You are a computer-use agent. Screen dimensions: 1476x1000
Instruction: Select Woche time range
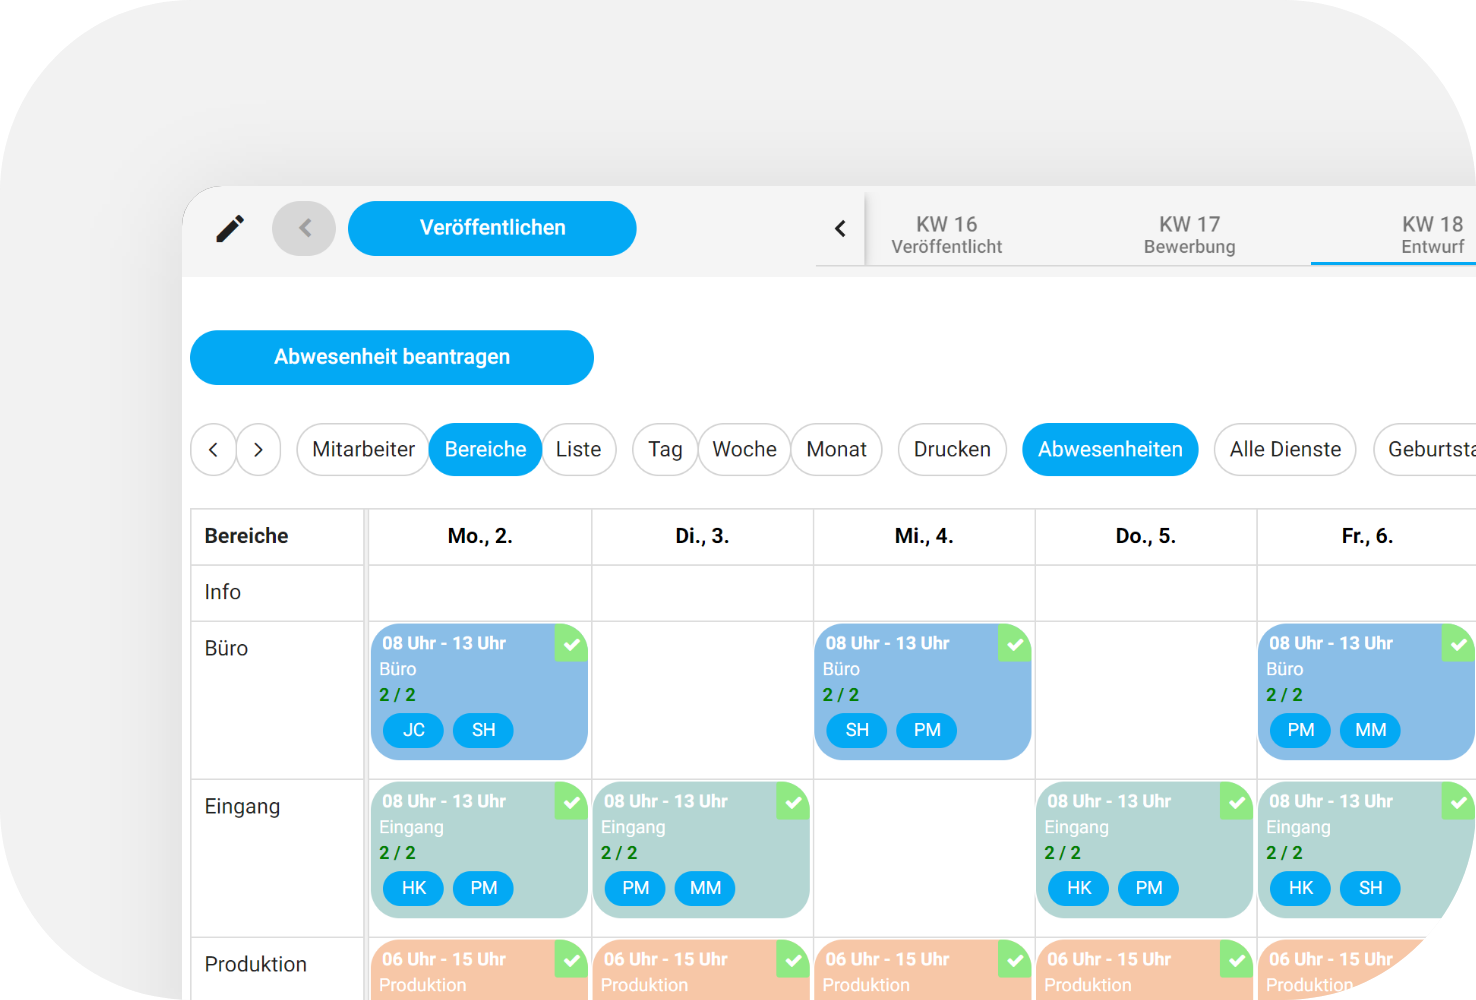744,450
